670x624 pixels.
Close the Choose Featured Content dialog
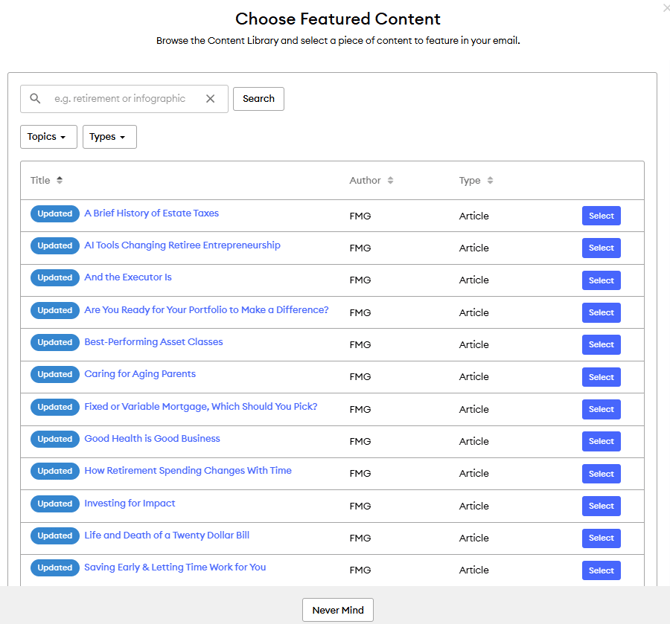click(x=666, y=8)
